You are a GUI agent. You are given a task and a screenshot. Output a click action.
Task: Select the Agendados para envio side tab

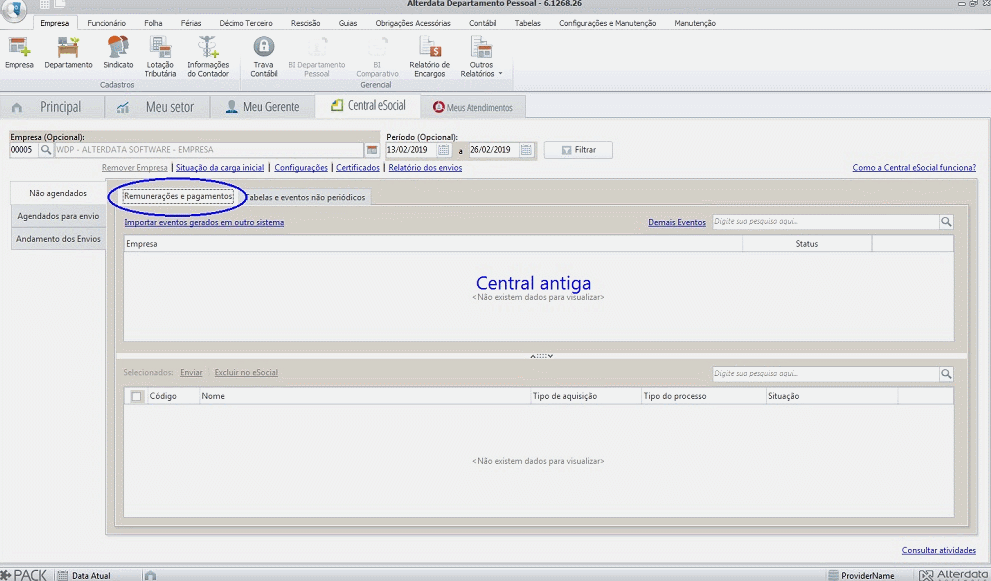click(58, 216)
